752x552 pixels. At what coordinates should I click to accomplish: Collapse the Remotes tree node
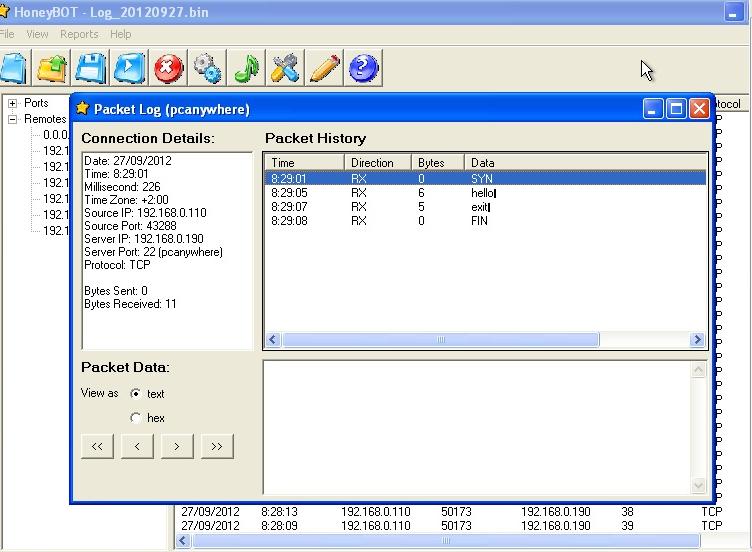click(13, 119)
